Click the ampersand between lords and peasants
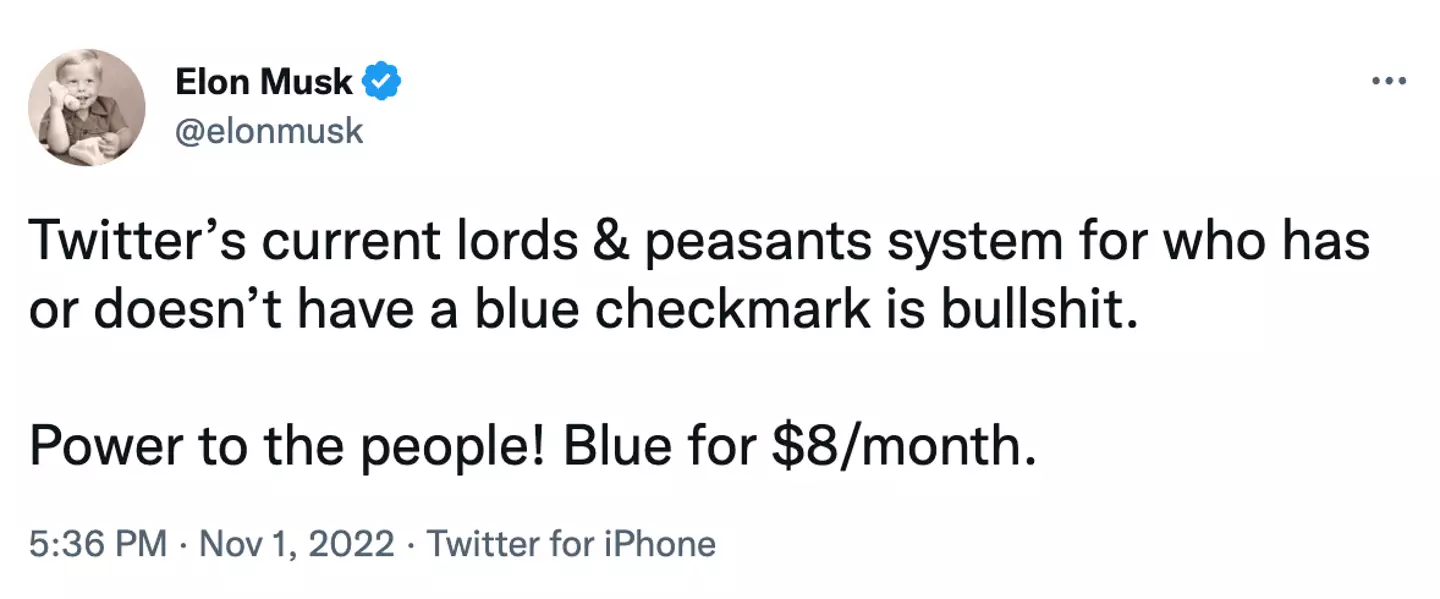Image resolution: width=1440 pixels, height=599 pixels. coord(621,242)
